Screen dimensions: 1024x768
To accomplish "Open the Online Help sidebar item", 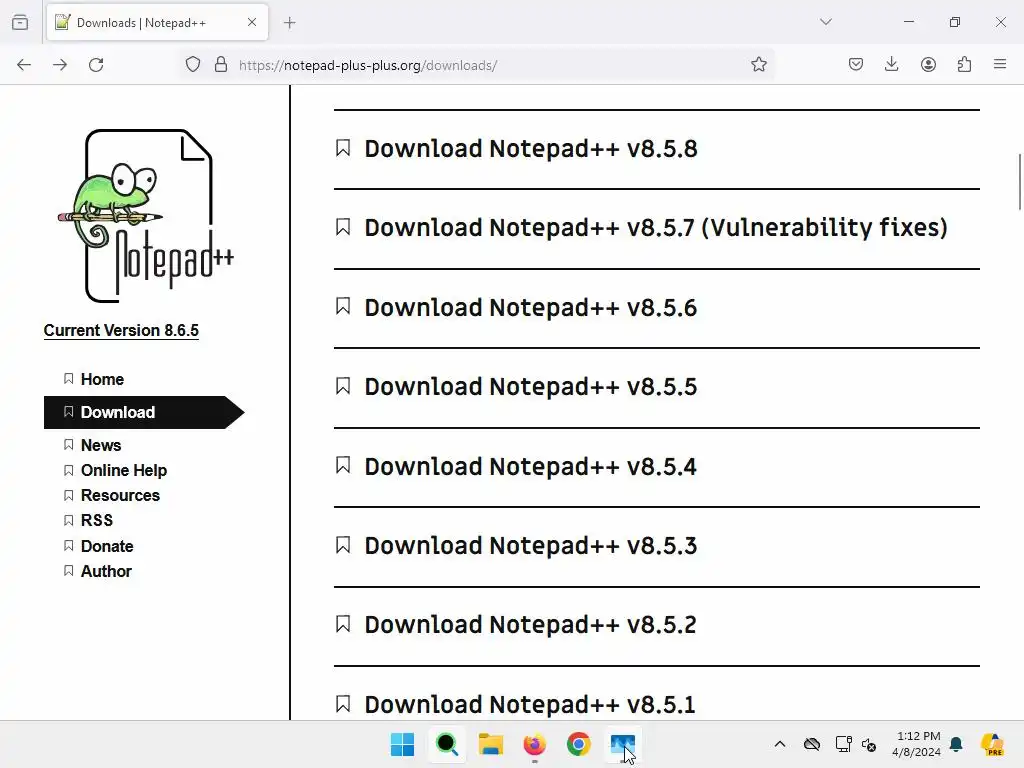I will (123, 470).
